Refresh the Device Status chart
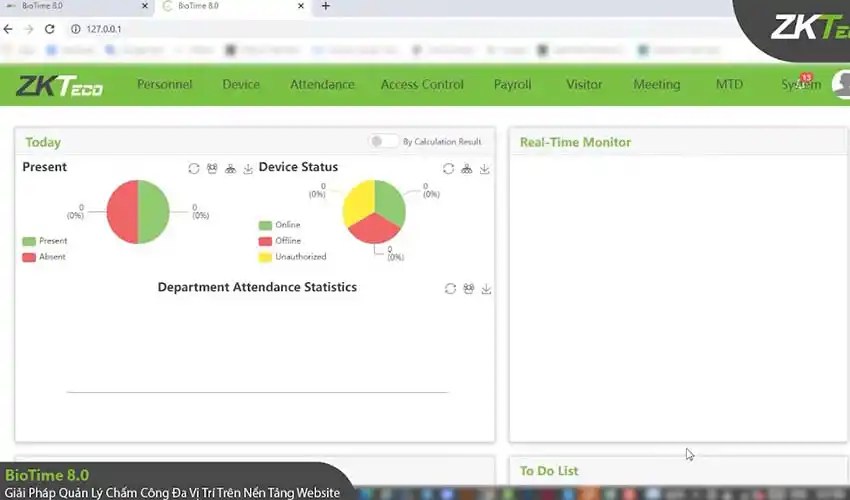This screenshot has height=500, width=850. click(x=449, y=169)
